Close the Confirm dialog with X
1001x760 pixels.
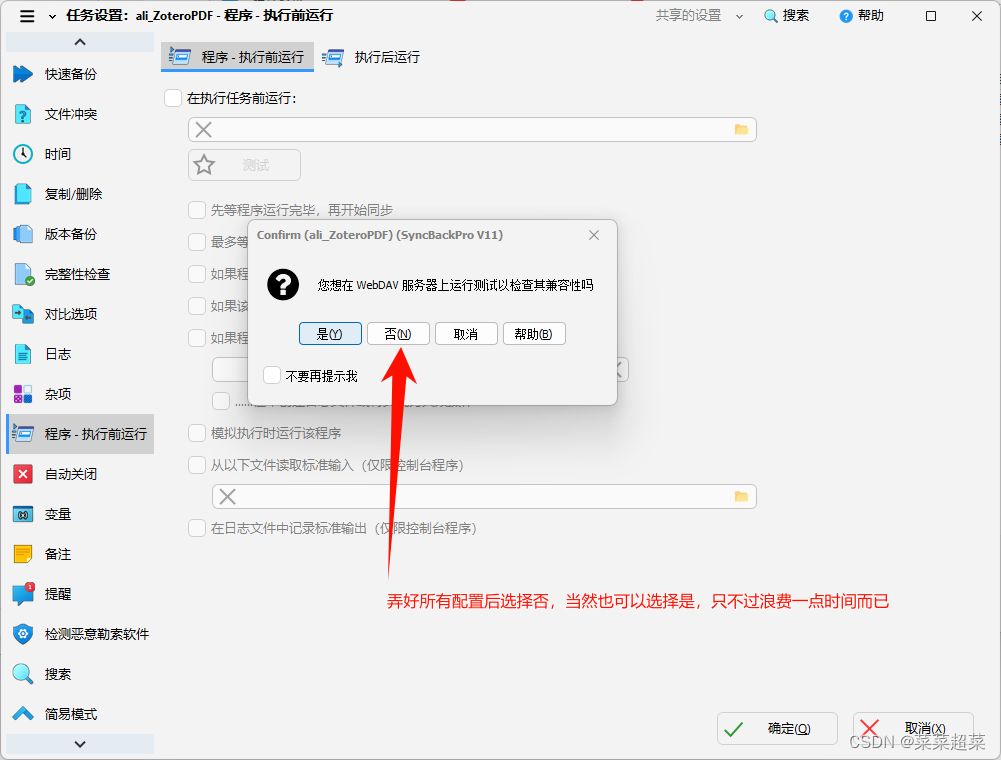pos(594,235)
